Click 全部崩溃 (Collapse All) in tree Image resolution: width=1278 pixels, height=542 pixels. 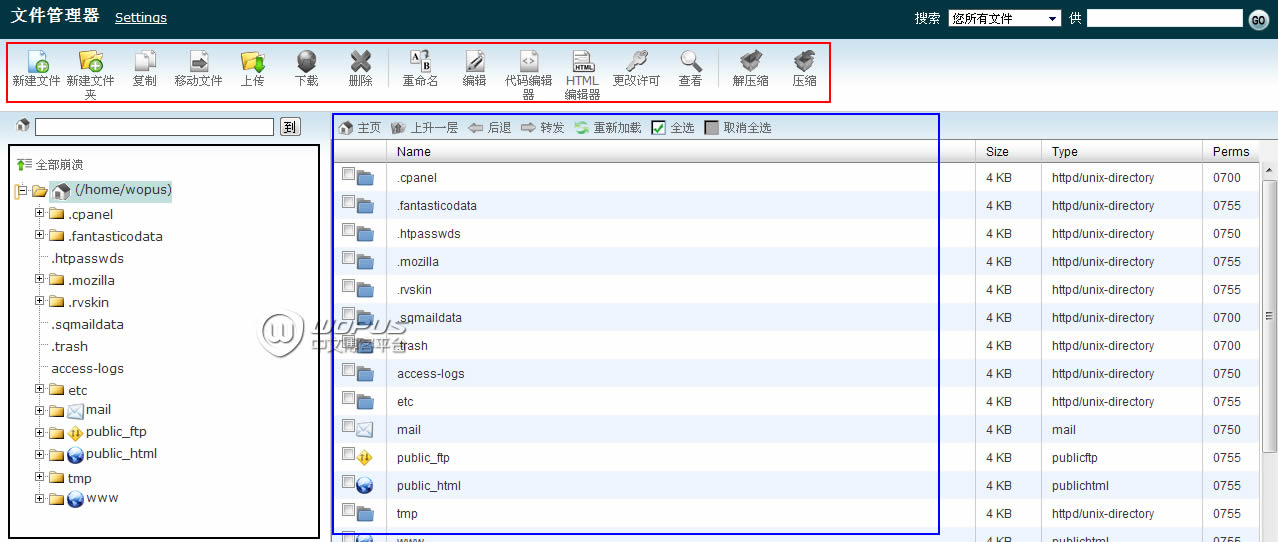coord(50,165)
